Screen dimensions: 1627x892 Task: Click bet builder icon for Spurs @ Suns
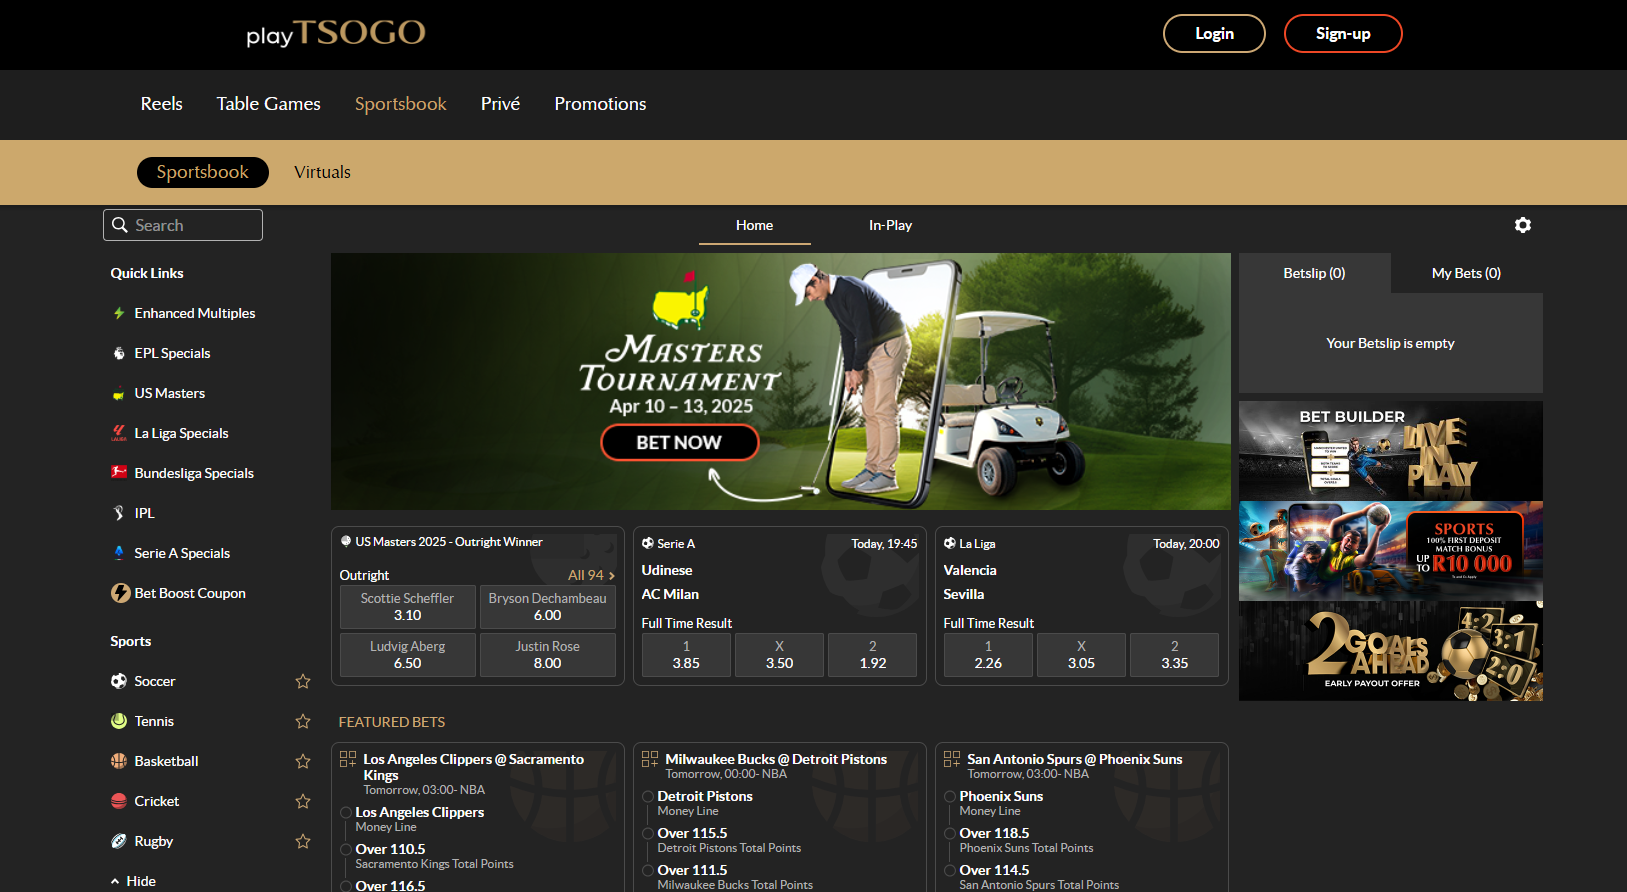[952, 759]
